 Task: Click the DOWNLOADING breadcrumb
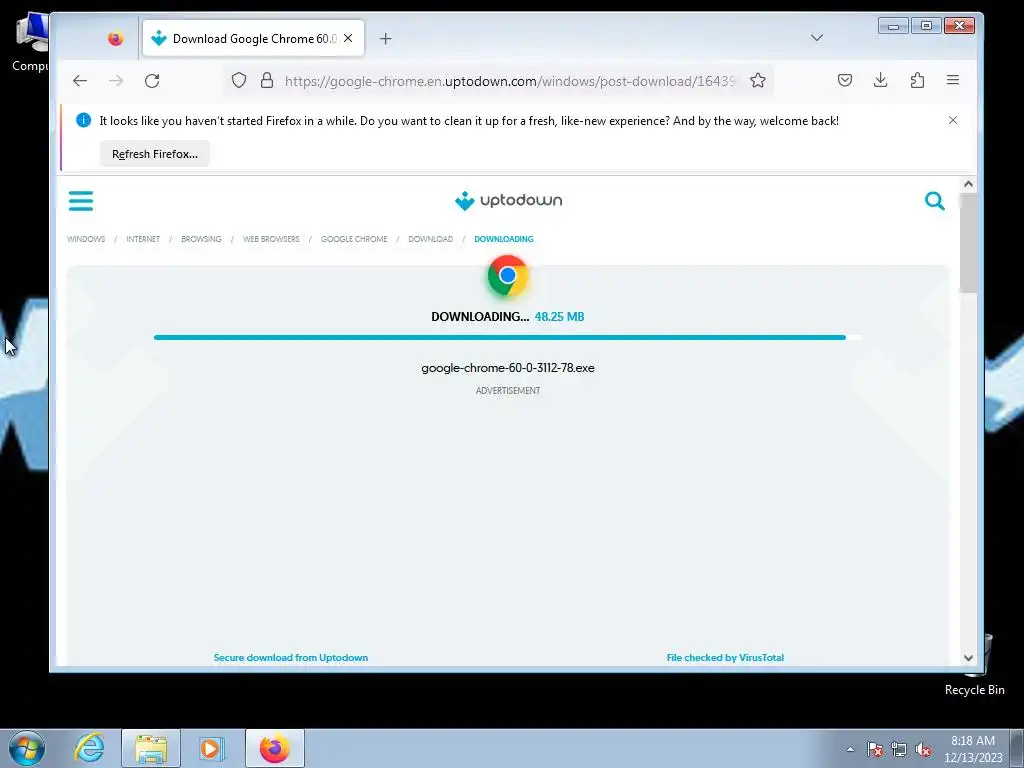(x=504, y=239)
